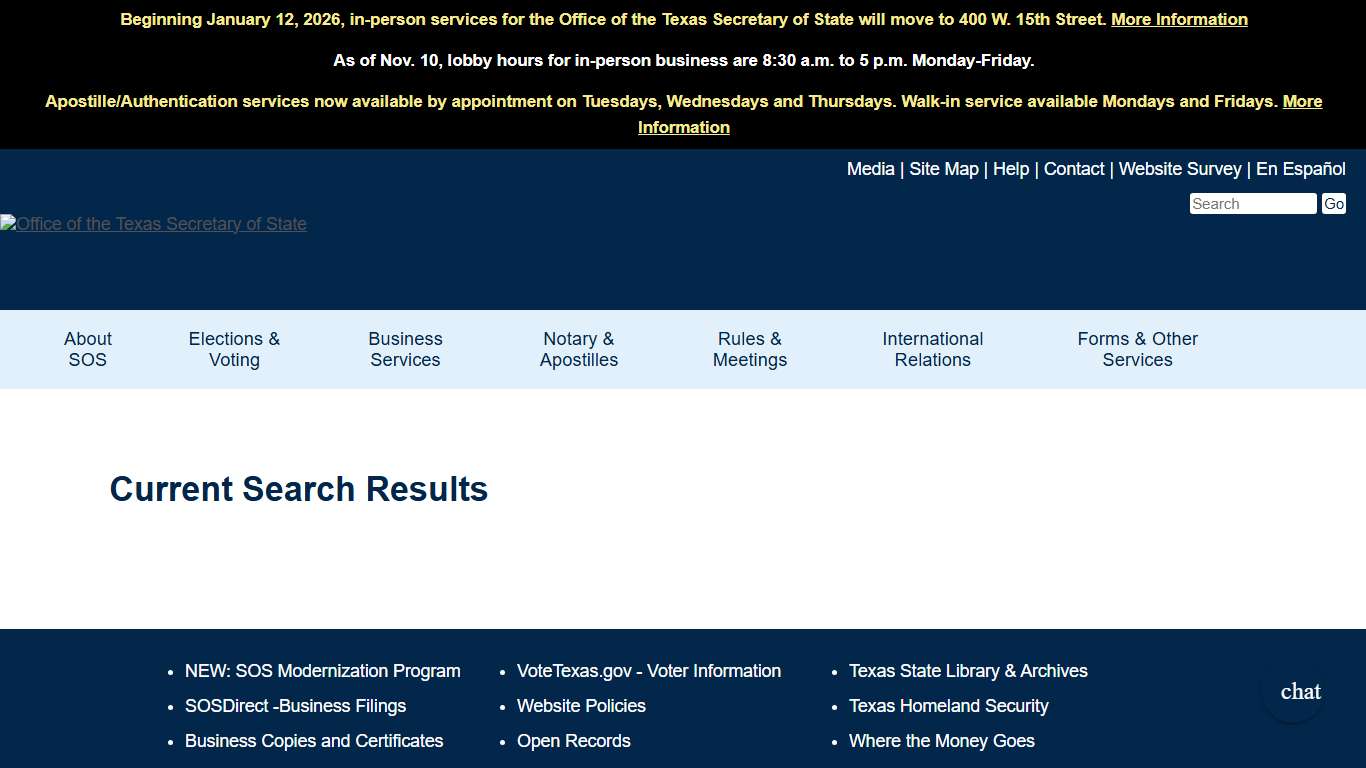
Task: Open the Notary & Apostilles menu
Action: tap(578, 349)
